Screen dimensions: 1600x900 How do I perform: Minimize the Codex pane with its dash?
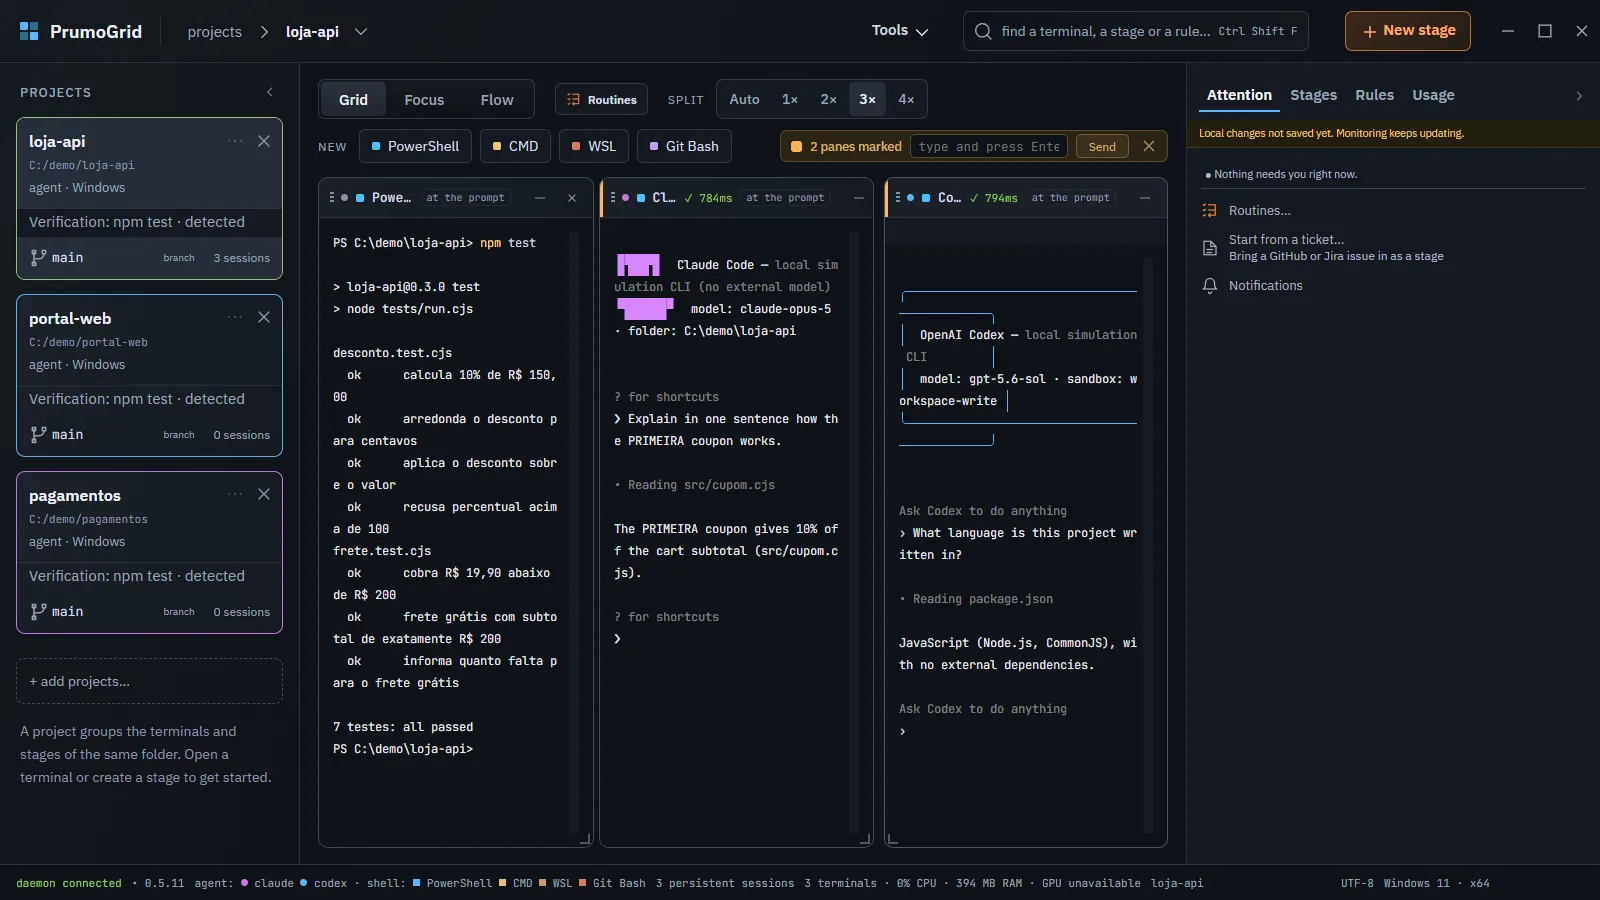click(x=1145, y=198)
